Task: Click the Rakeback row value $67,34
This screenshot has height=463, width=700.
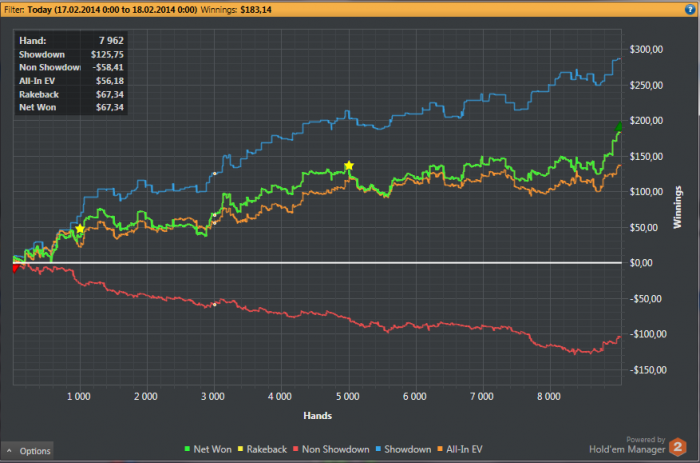Action: coord(110,94)
